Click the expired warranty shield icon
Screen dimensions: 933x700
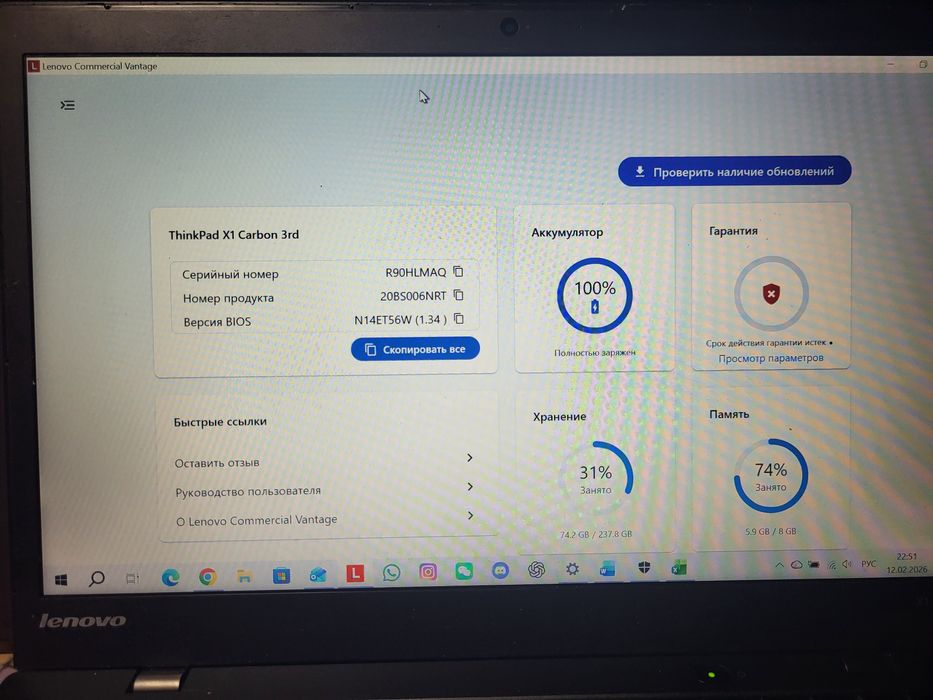771,293
